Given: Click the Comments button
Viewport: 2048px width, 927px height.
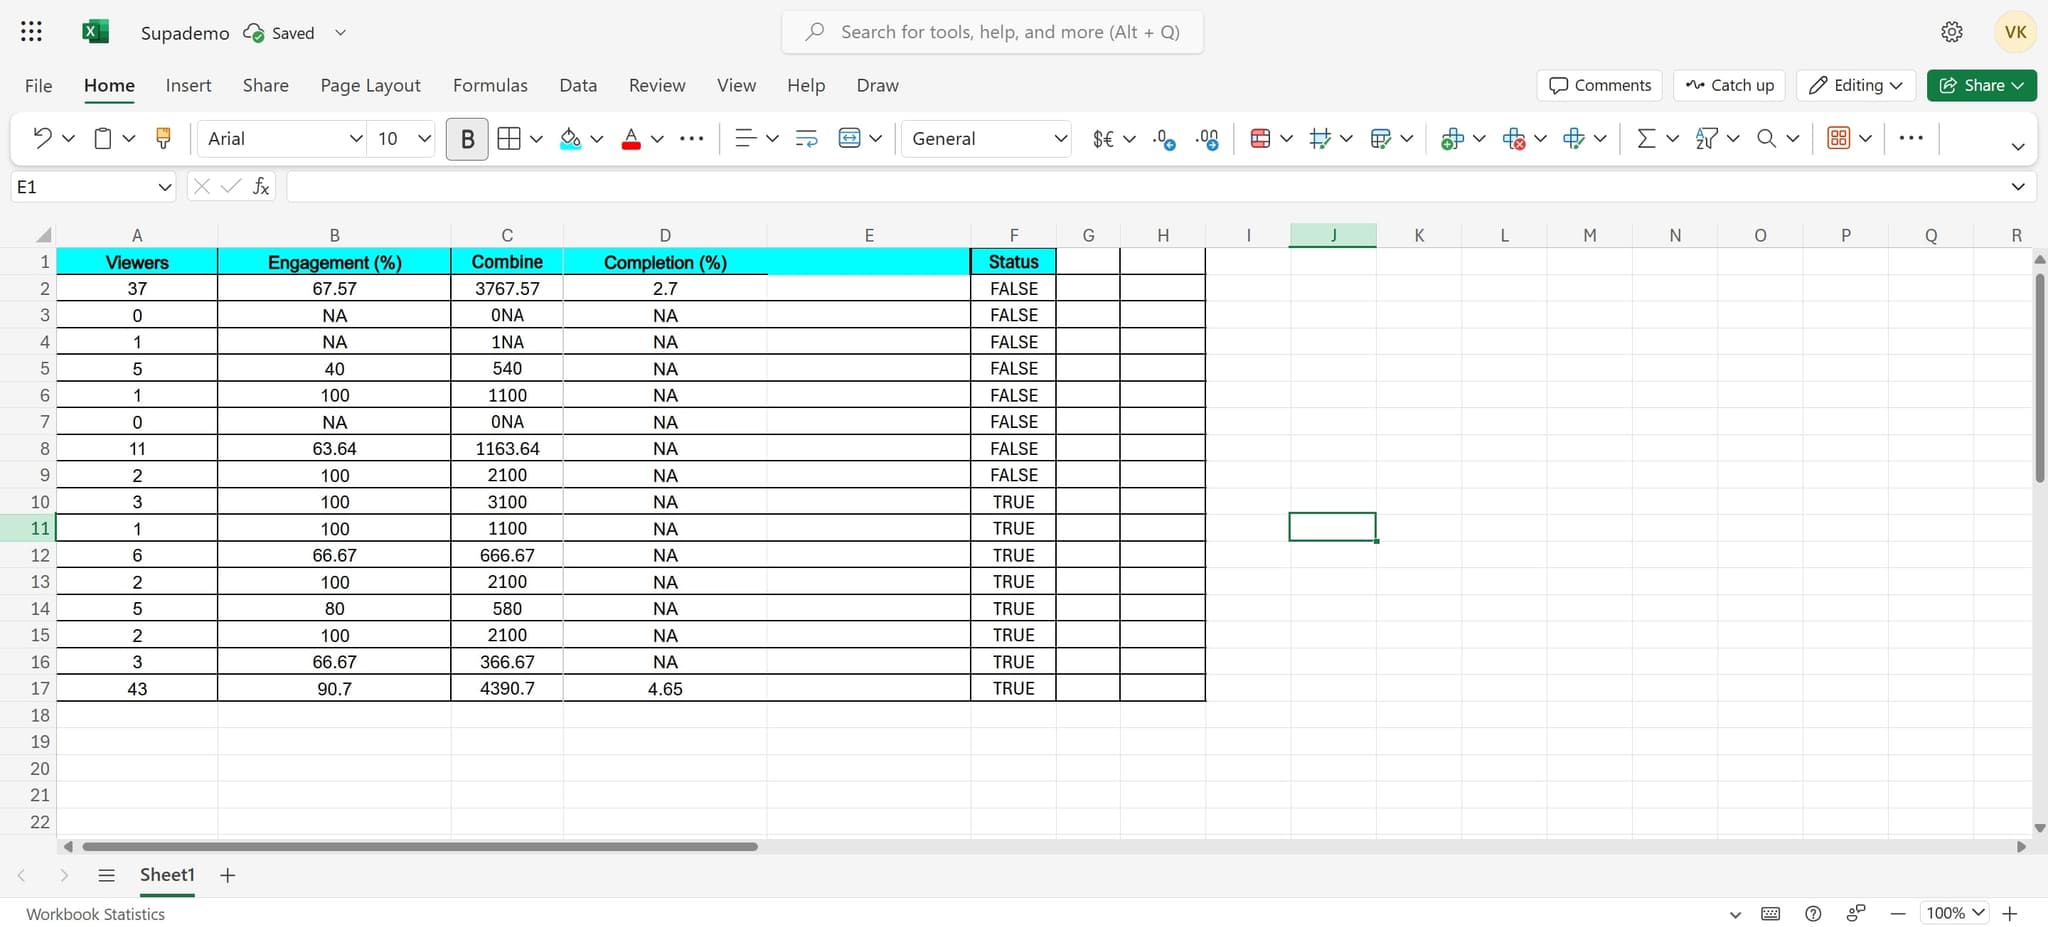Looking at the screenshot, I should [1599, 85].
